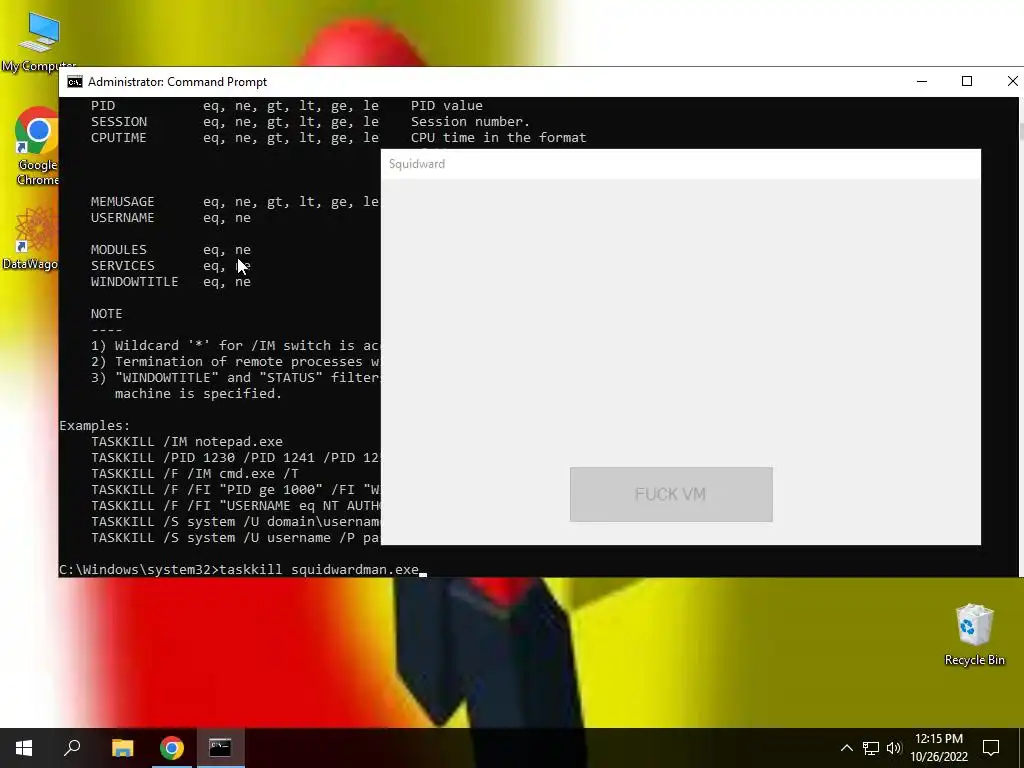Click the 'TASKKILL /F /IM cmd.exe /T' line
The width and height of the screenshot is (1024, 768).
(195, 473)
